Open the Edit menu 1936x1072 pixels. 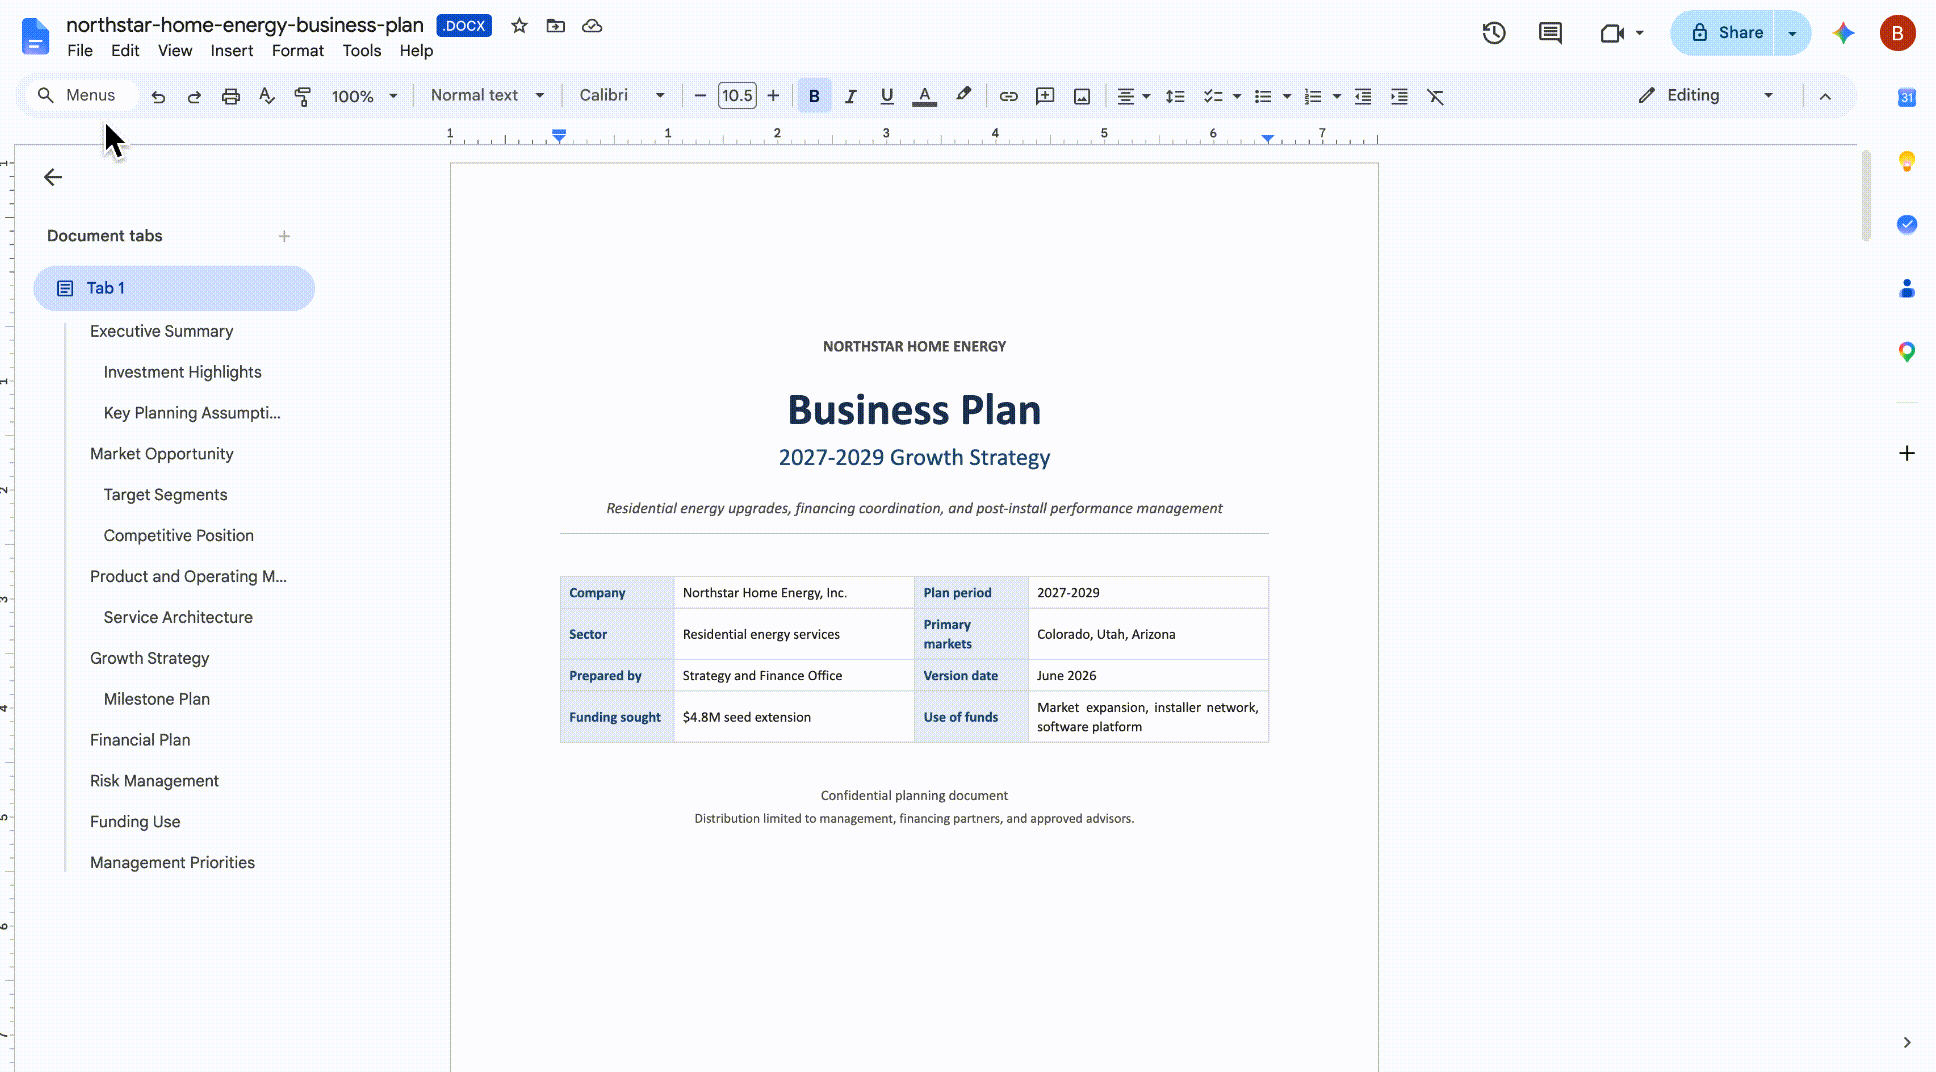[x=125, y=51]
